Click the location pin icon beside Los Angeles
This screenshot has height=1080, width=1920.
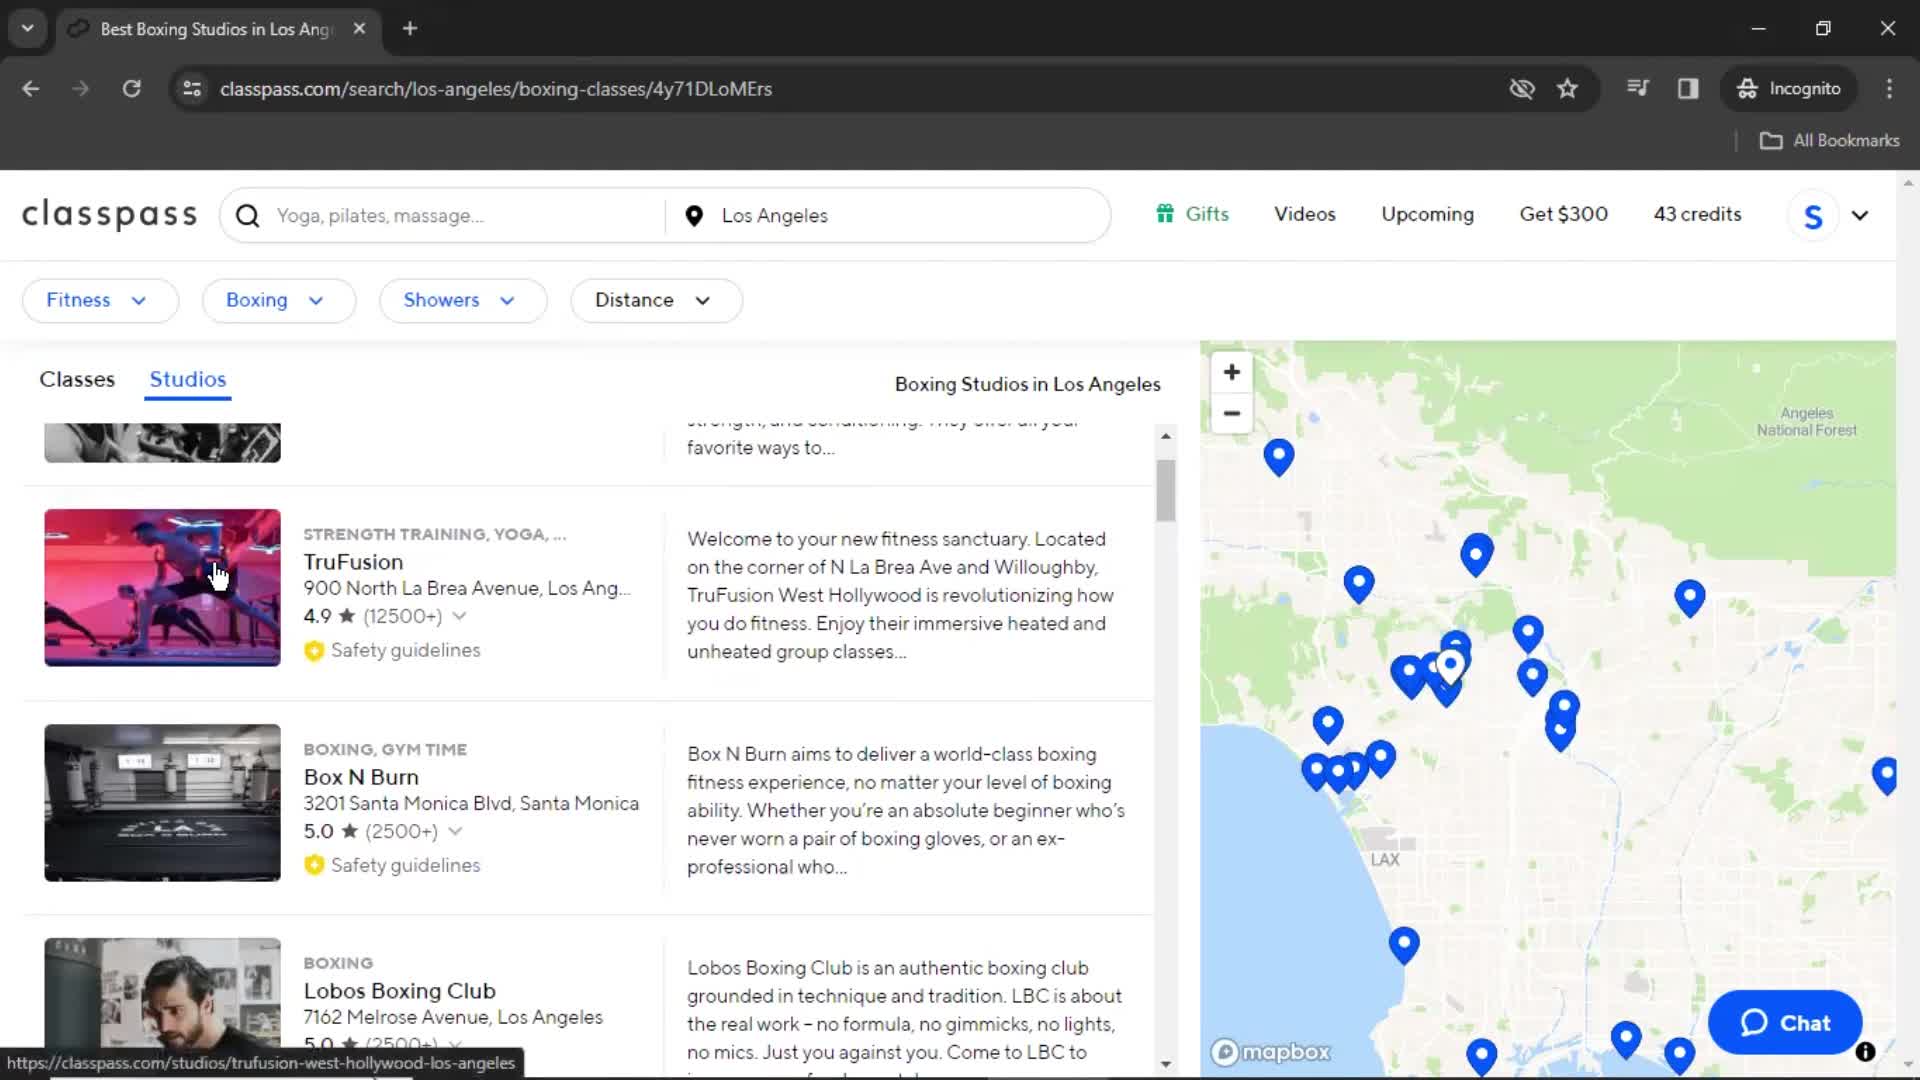click(694, 216)
